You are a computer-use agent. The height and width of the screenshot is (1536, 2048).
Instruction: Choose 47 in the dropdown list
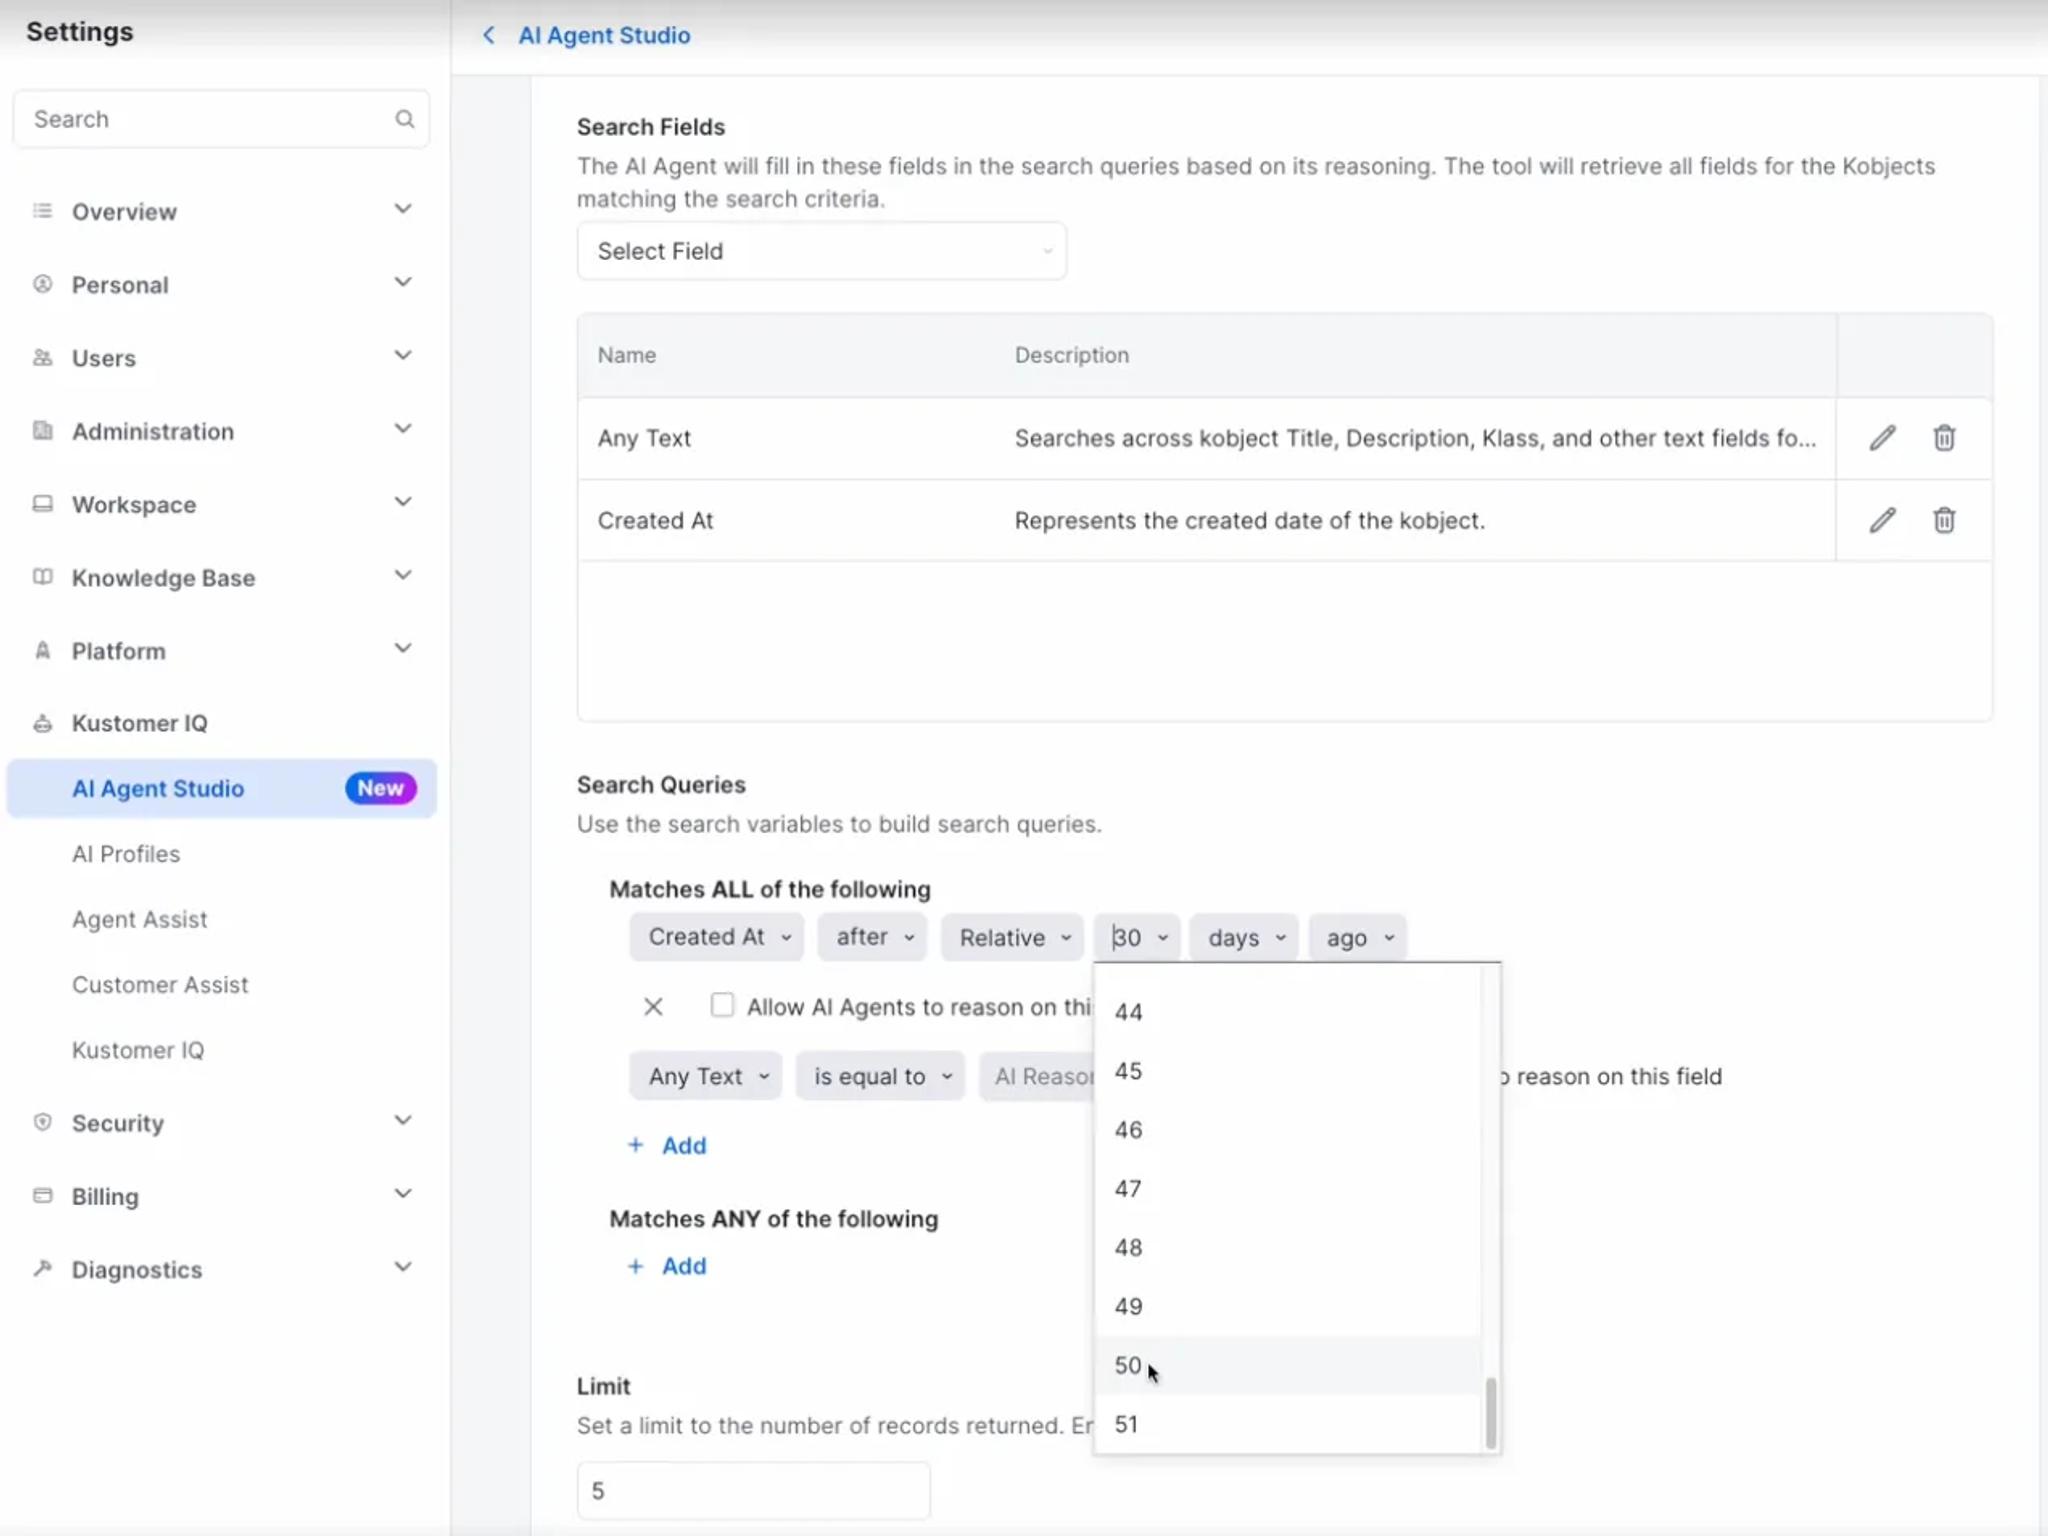click(x=1288, y=1189)
